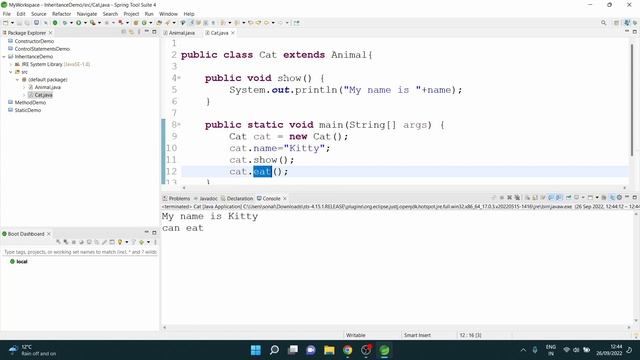Close the Boot Dashboard view
This screenshot has height=360, width=640.
pyautogui.click(x=49, y=234)
